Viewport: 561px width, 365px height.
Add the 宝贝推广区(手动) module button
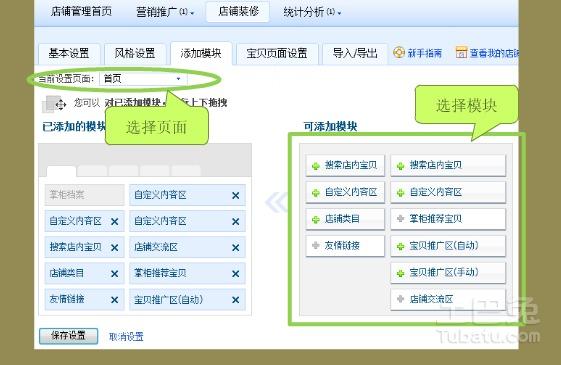click(448, 273)
